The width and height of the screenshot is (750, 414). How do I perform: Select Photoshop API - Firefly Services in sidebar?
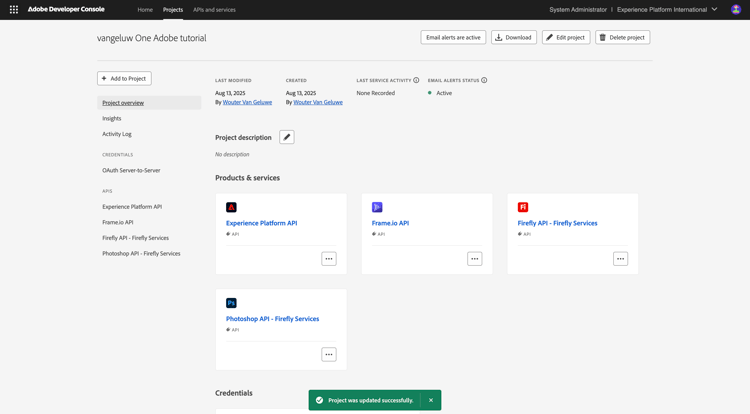(141, 254)
